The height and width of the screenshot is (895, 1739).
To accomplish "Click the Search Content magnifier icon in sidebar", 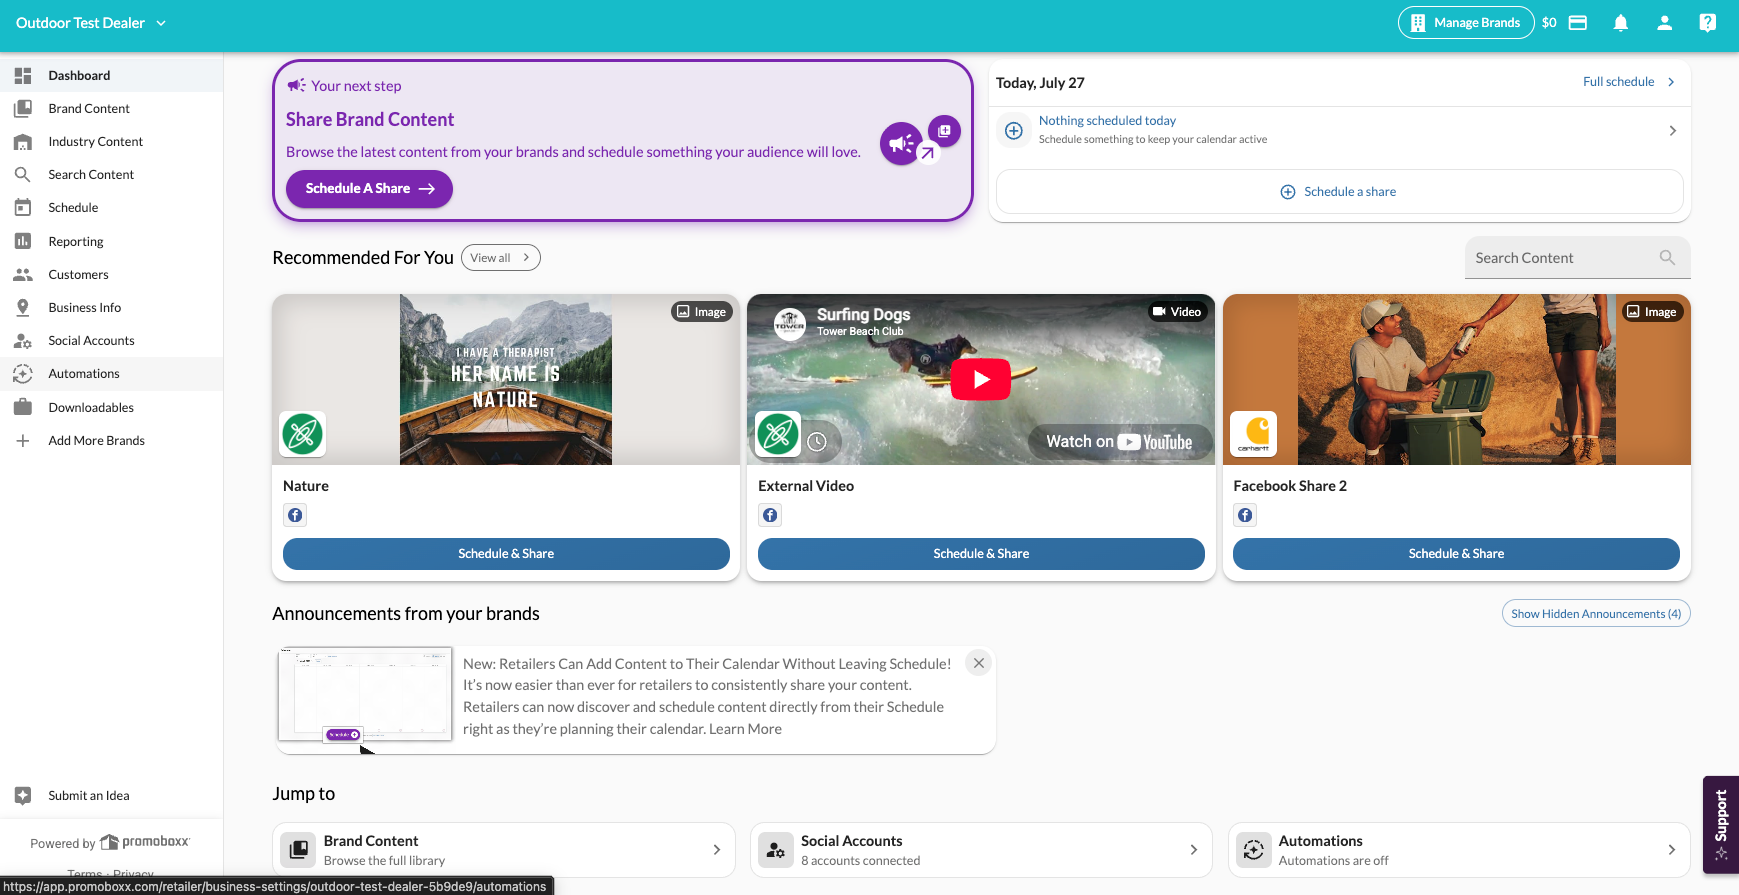I will click(x=23, y=174).
